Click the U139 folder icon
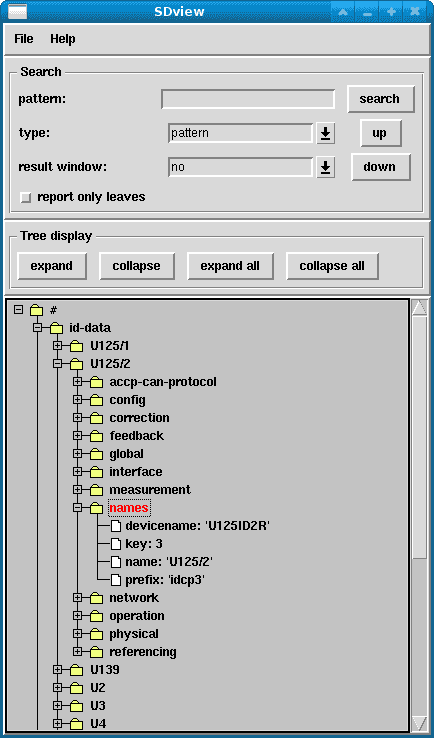 [x=76, y=670]
